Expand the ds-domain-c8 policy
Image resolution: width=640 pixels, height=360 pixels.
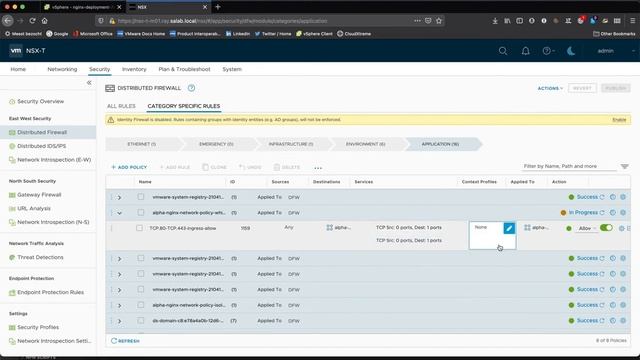[x=119, y=321]
